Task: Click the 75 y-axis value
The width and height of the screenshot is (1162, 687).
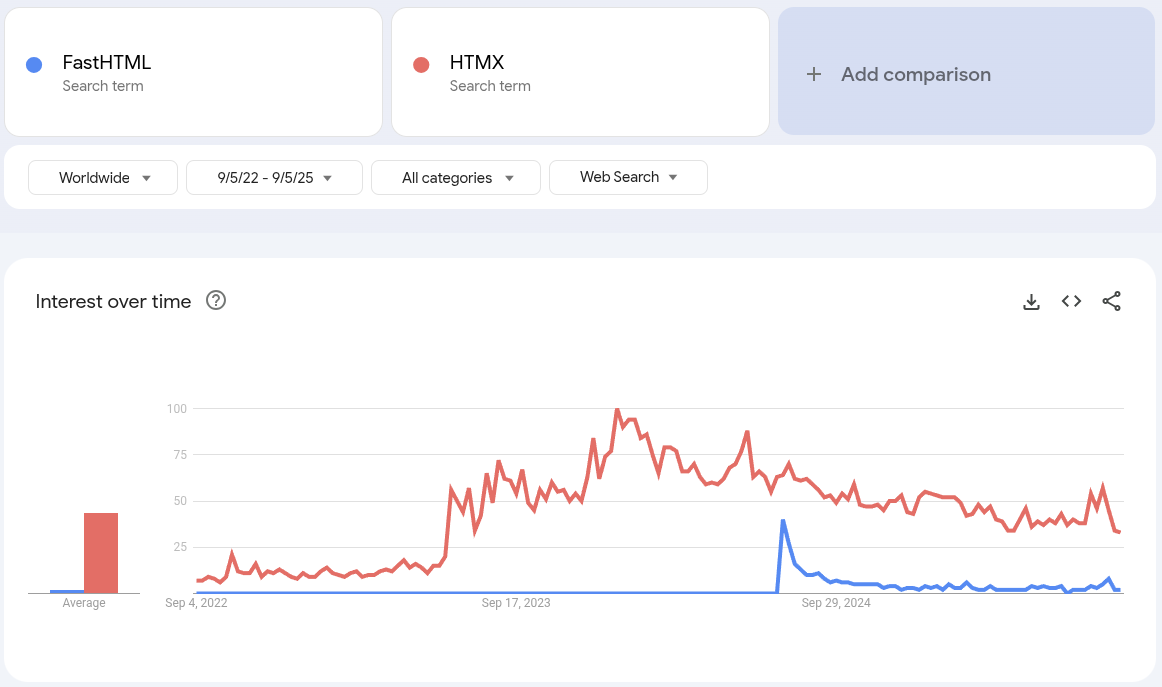Action: click(x=180, y=455)
